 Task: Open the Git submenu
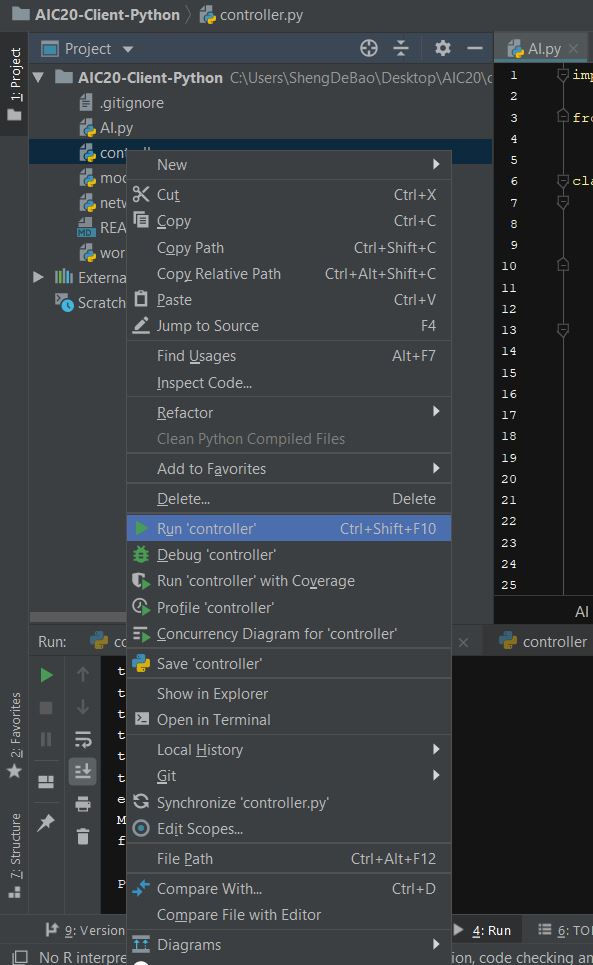point(289,775)
